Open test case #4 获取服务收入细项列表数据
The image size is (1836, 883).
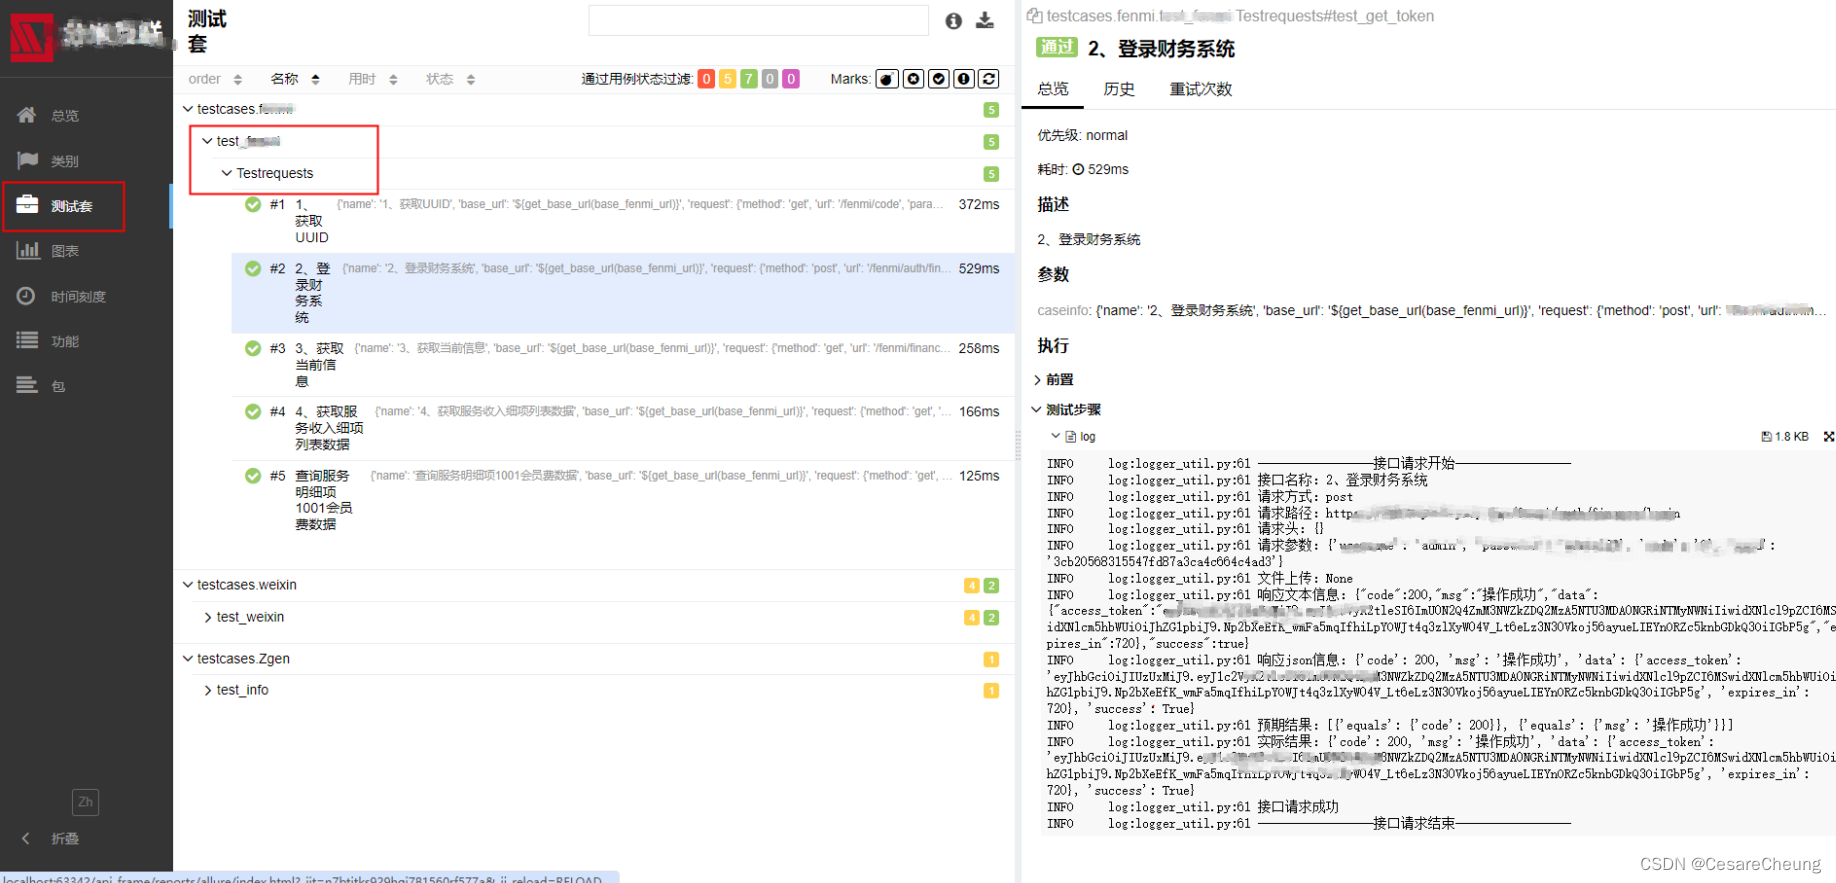pyautogui.click(x=623, y=428)
